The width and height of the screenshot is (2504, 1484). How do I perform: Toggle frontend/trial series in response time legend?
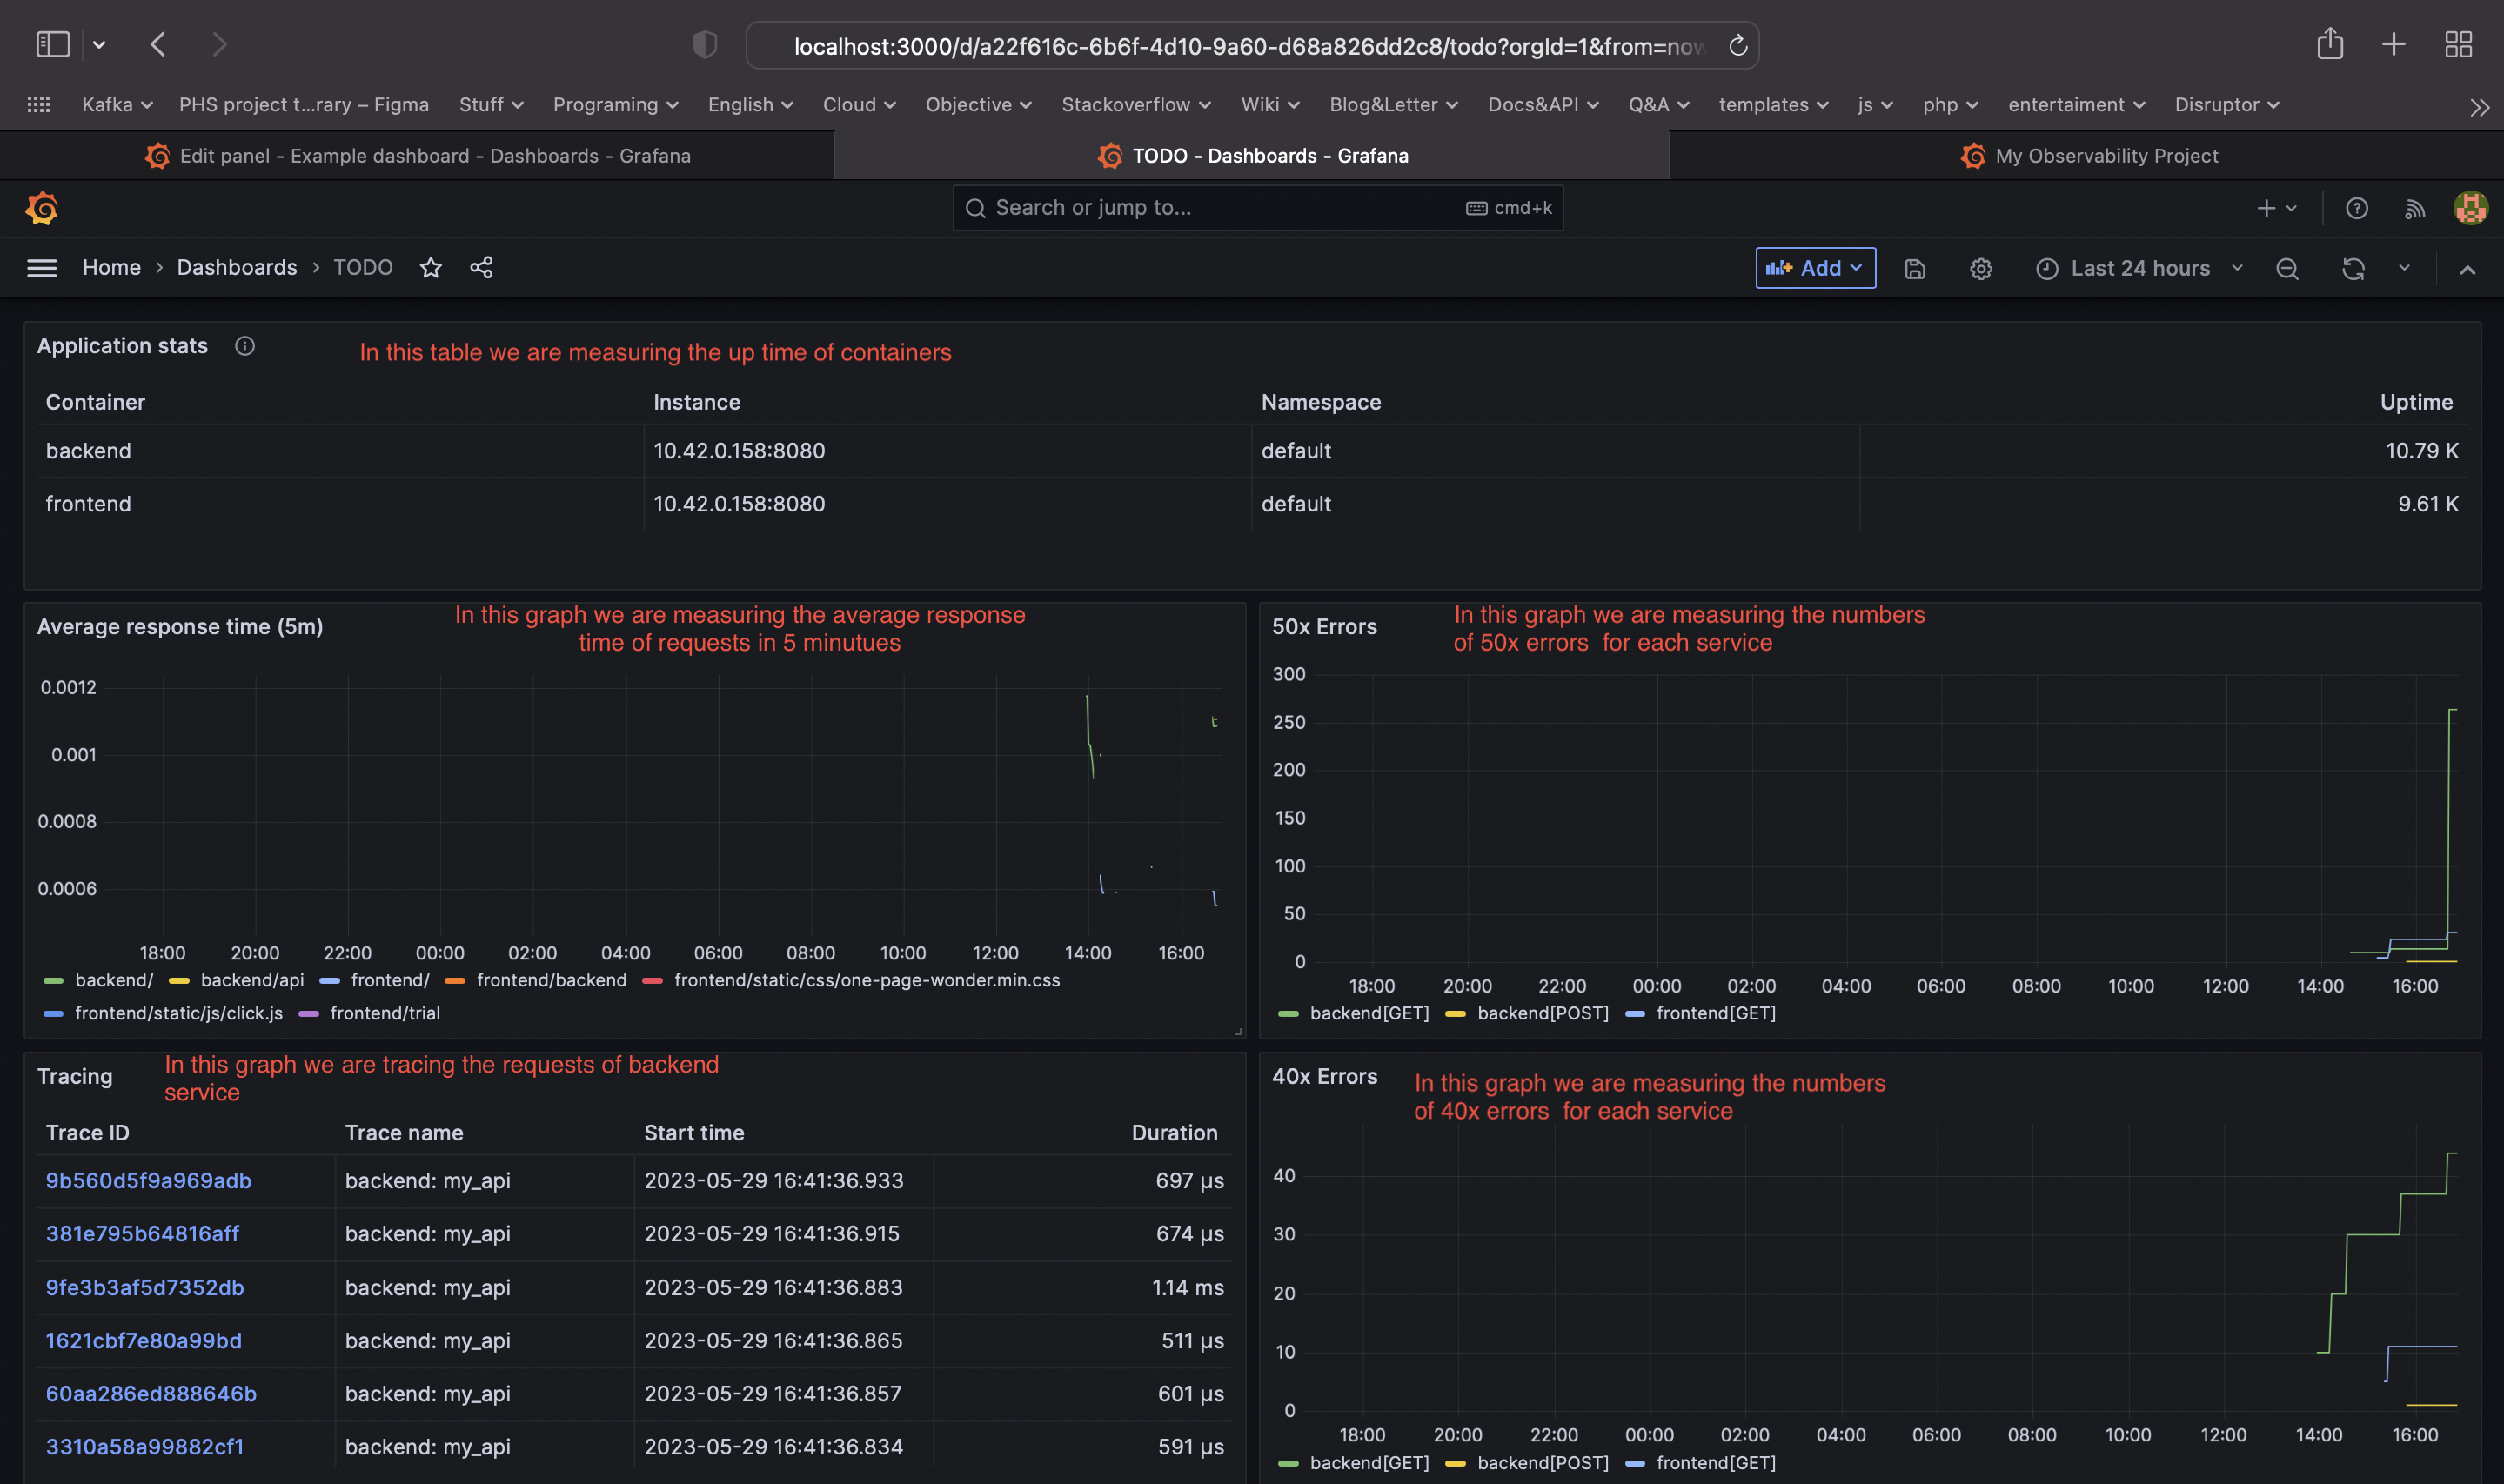point(384,1013)
